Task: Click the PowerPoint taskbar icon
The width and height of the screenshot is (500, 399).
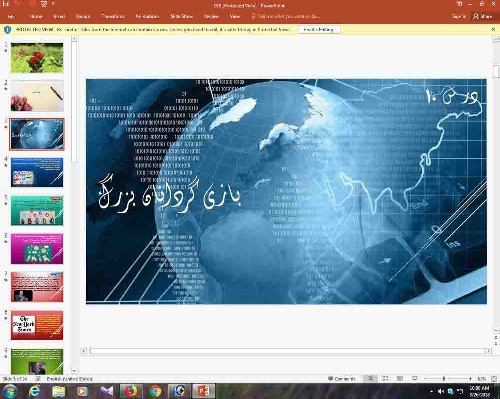Action: [203, 391]
